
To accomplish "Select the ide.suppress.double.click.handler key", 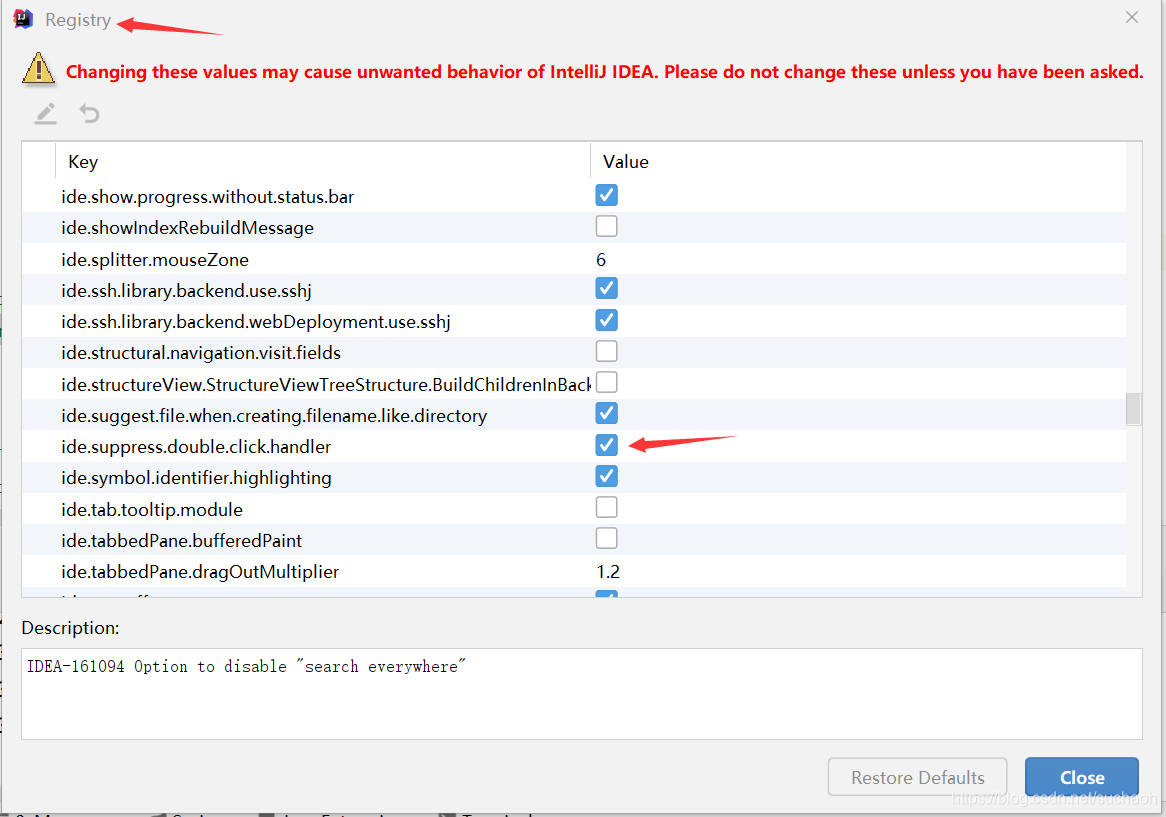I will 196,447.
